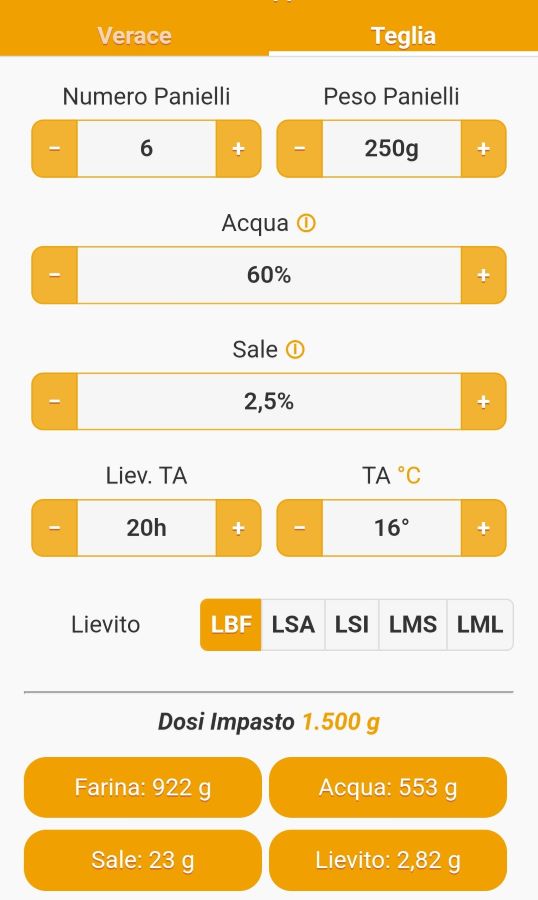
Task: Increase Liev. TA hours with plus
Action: point(238,527)
